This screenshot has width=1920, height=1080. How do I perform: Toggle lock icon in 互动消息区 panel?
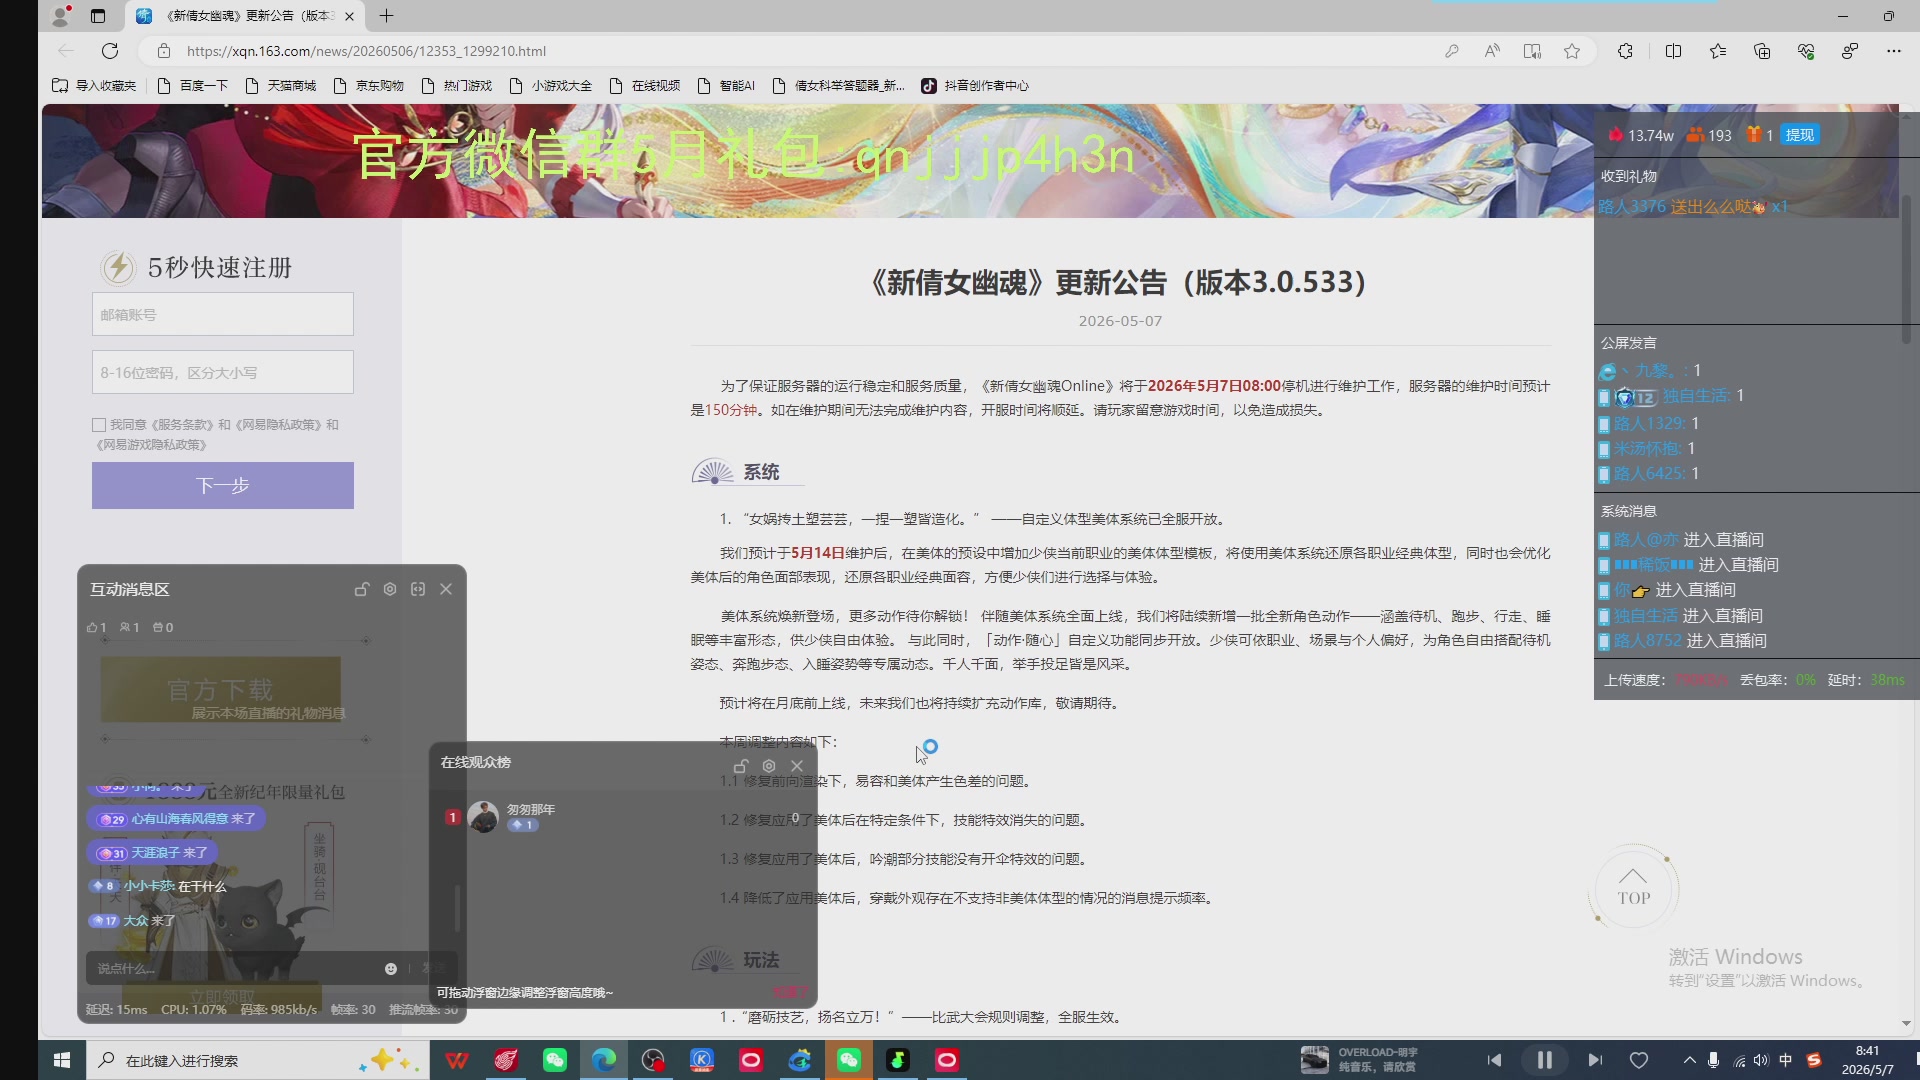click(362, 589)
